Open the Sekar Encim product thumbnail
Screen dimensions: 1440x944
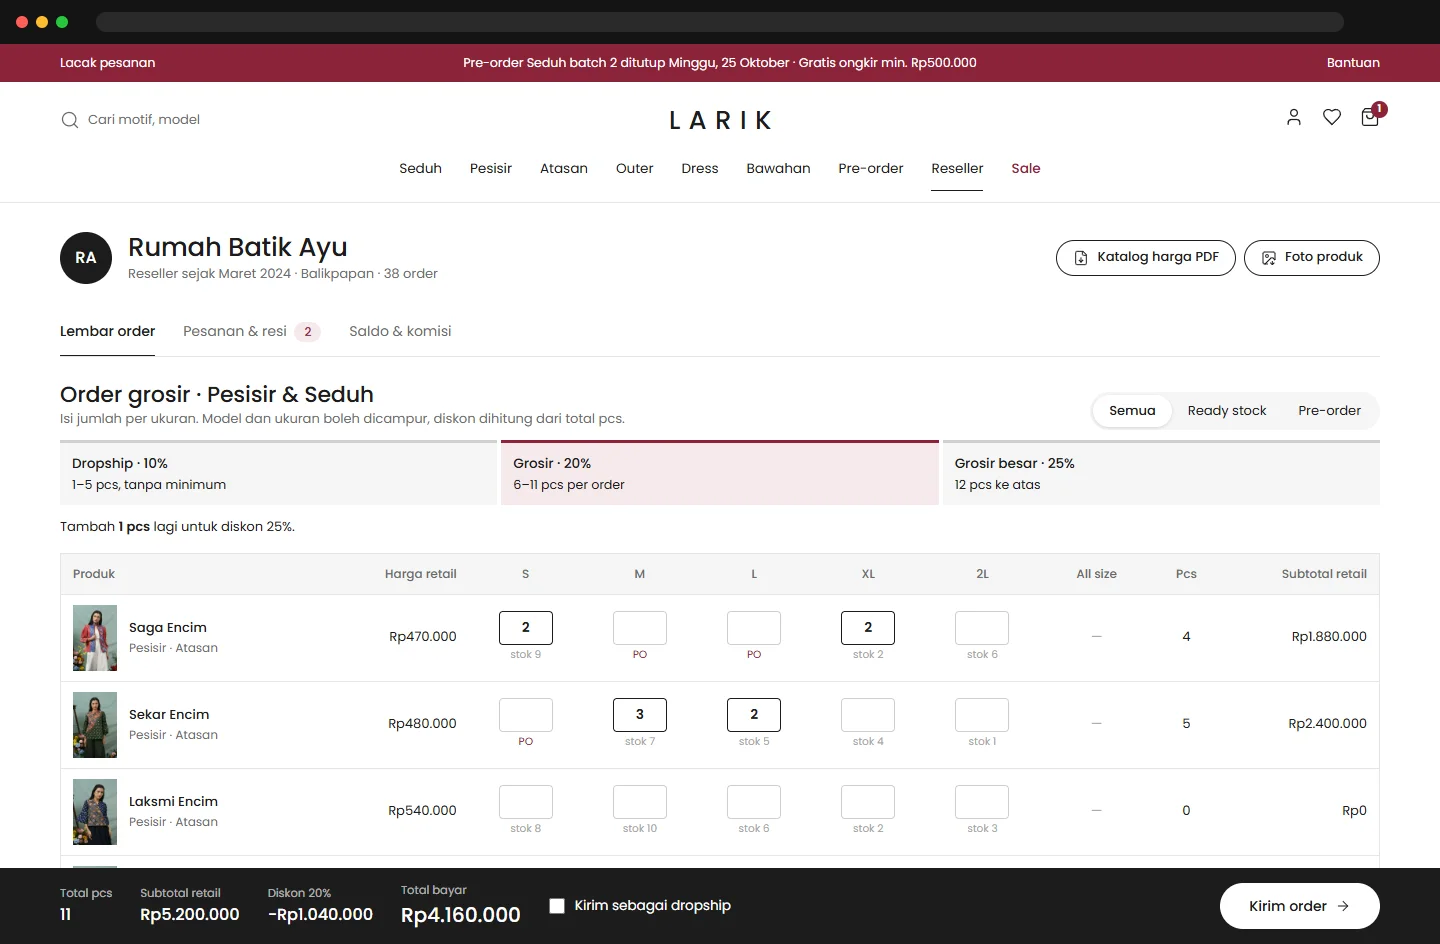point(95,725)
